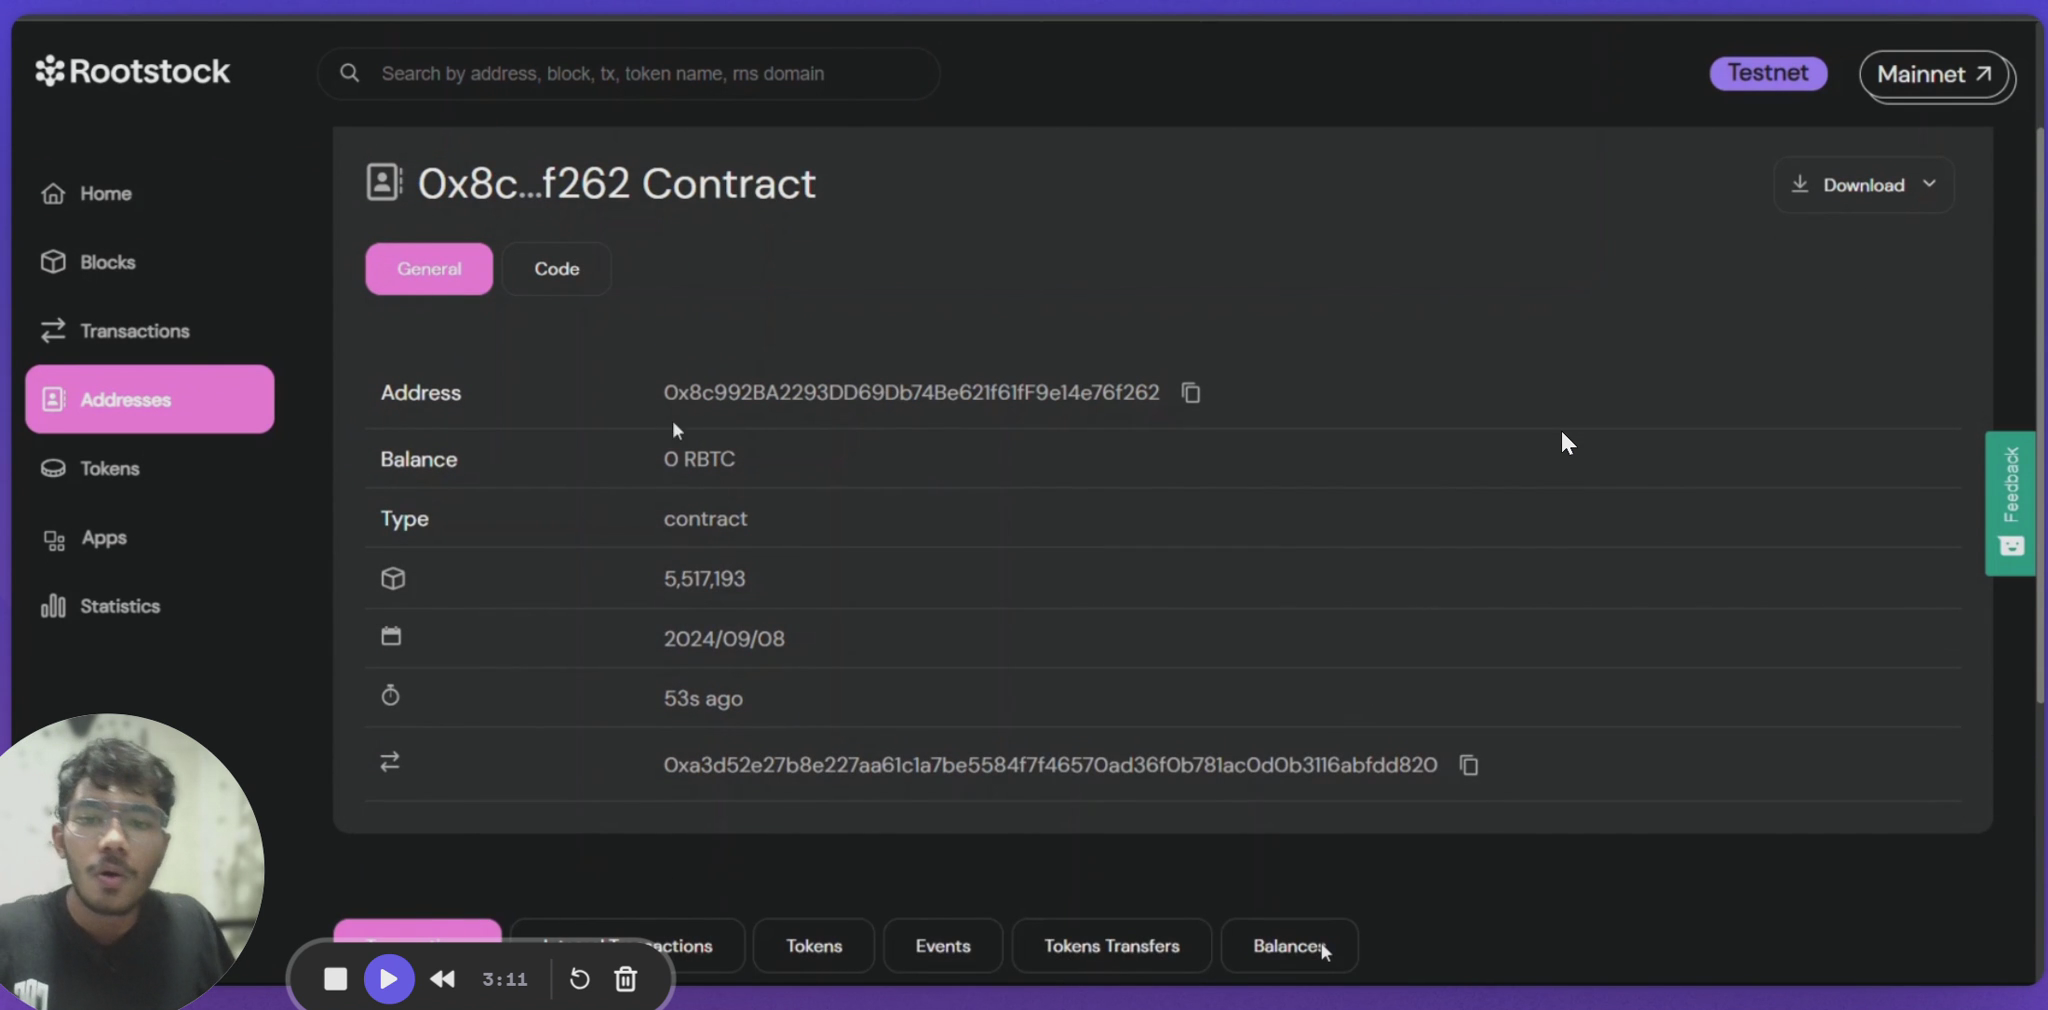
Task: Open the Feedback side tab
Action: point(2011,503)
